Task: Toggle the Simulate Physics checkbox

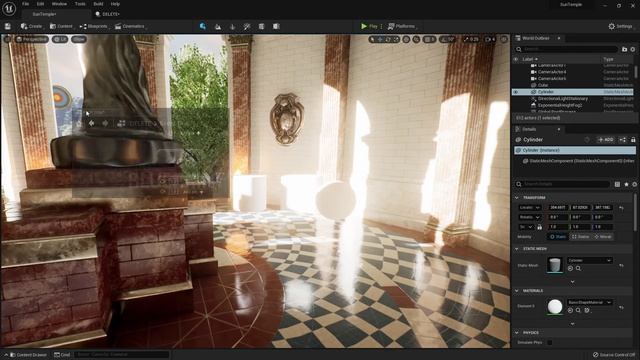Action: click(550, 342)
